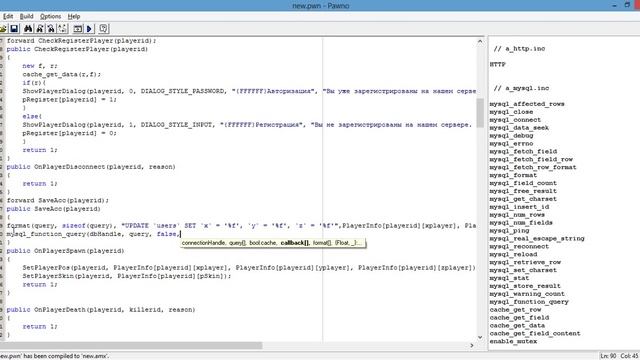The image size is (640, 360).
Task: Select mysql_num_rows in the function list
Action: (x=517, y=215)
